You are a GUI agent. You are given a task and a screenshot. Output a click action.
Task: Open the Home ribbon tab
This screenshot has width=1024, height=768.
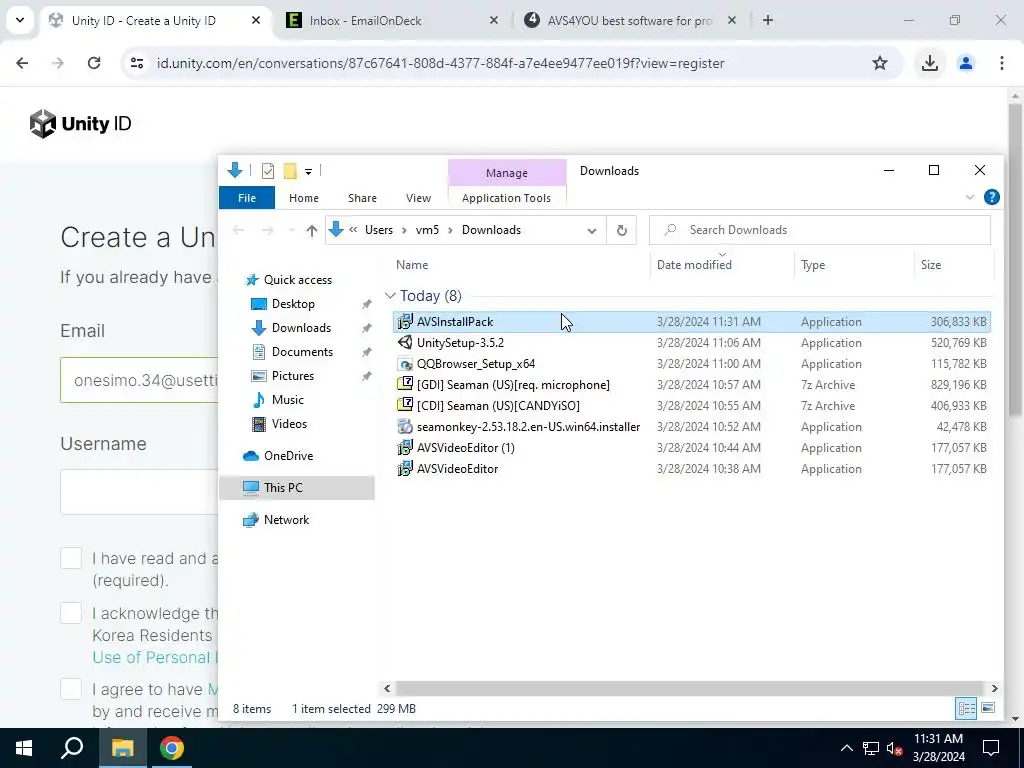tap(304, 198)
